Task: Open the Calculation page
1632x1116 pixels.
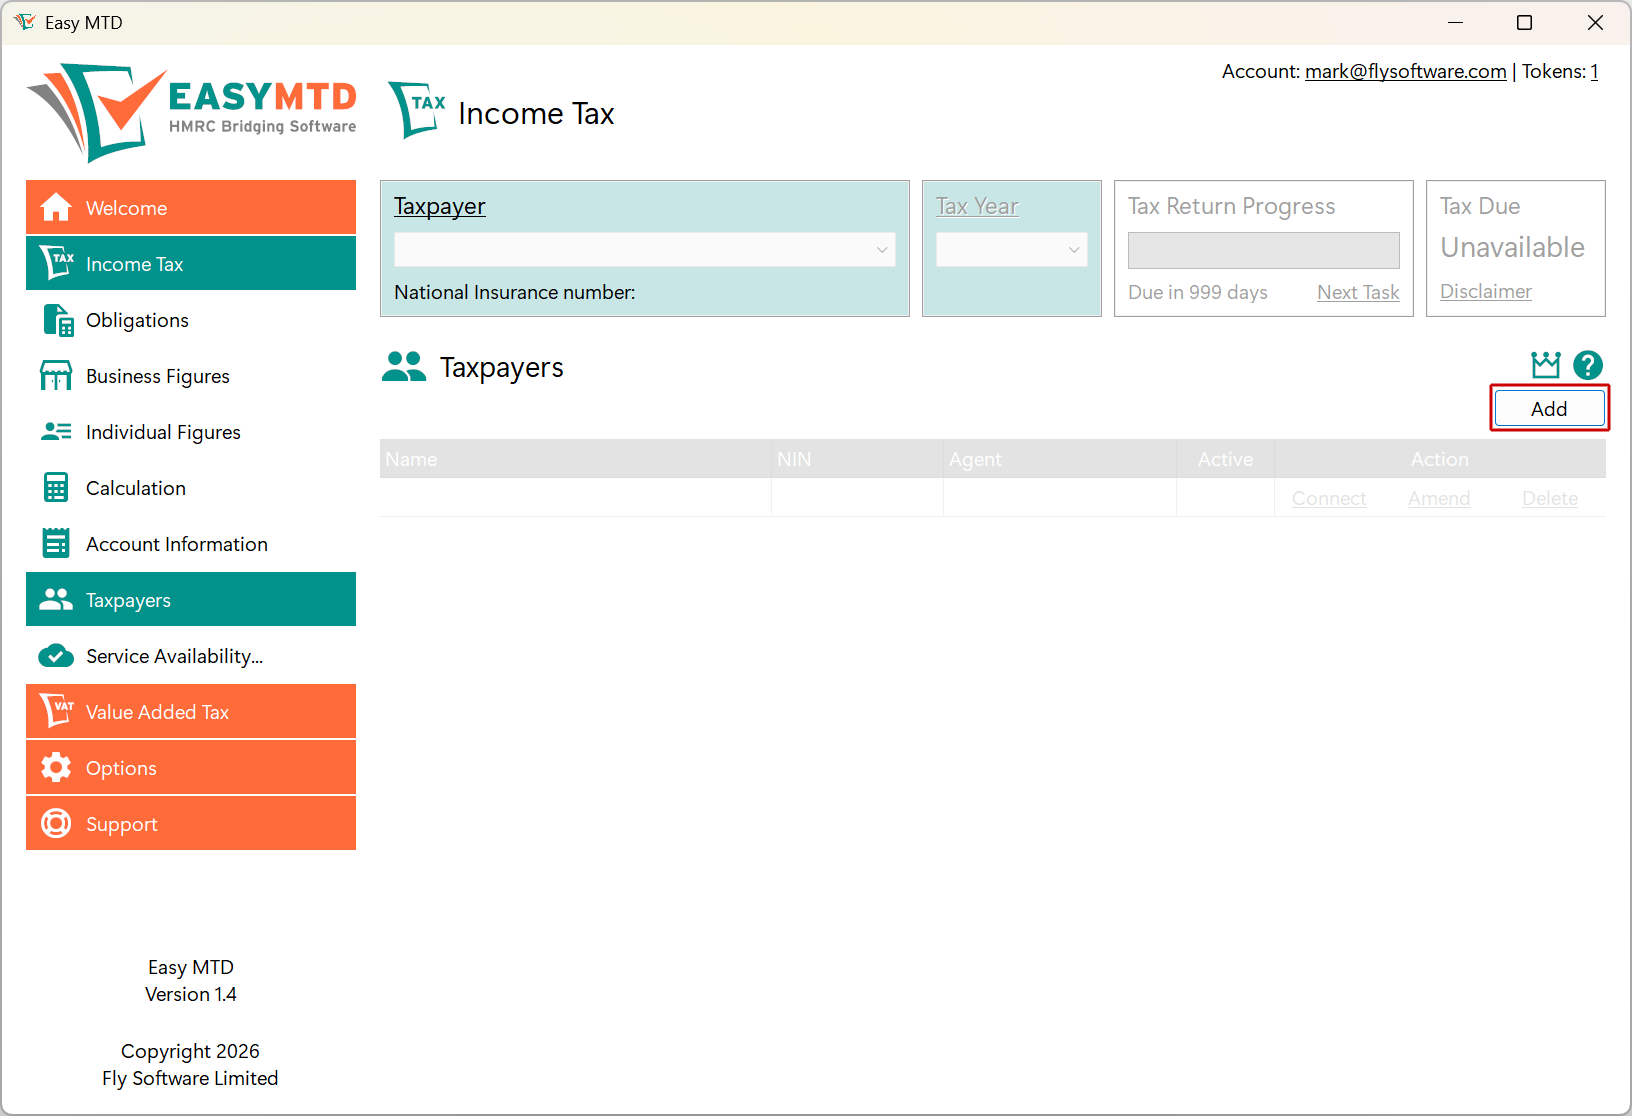Action: 191,488
